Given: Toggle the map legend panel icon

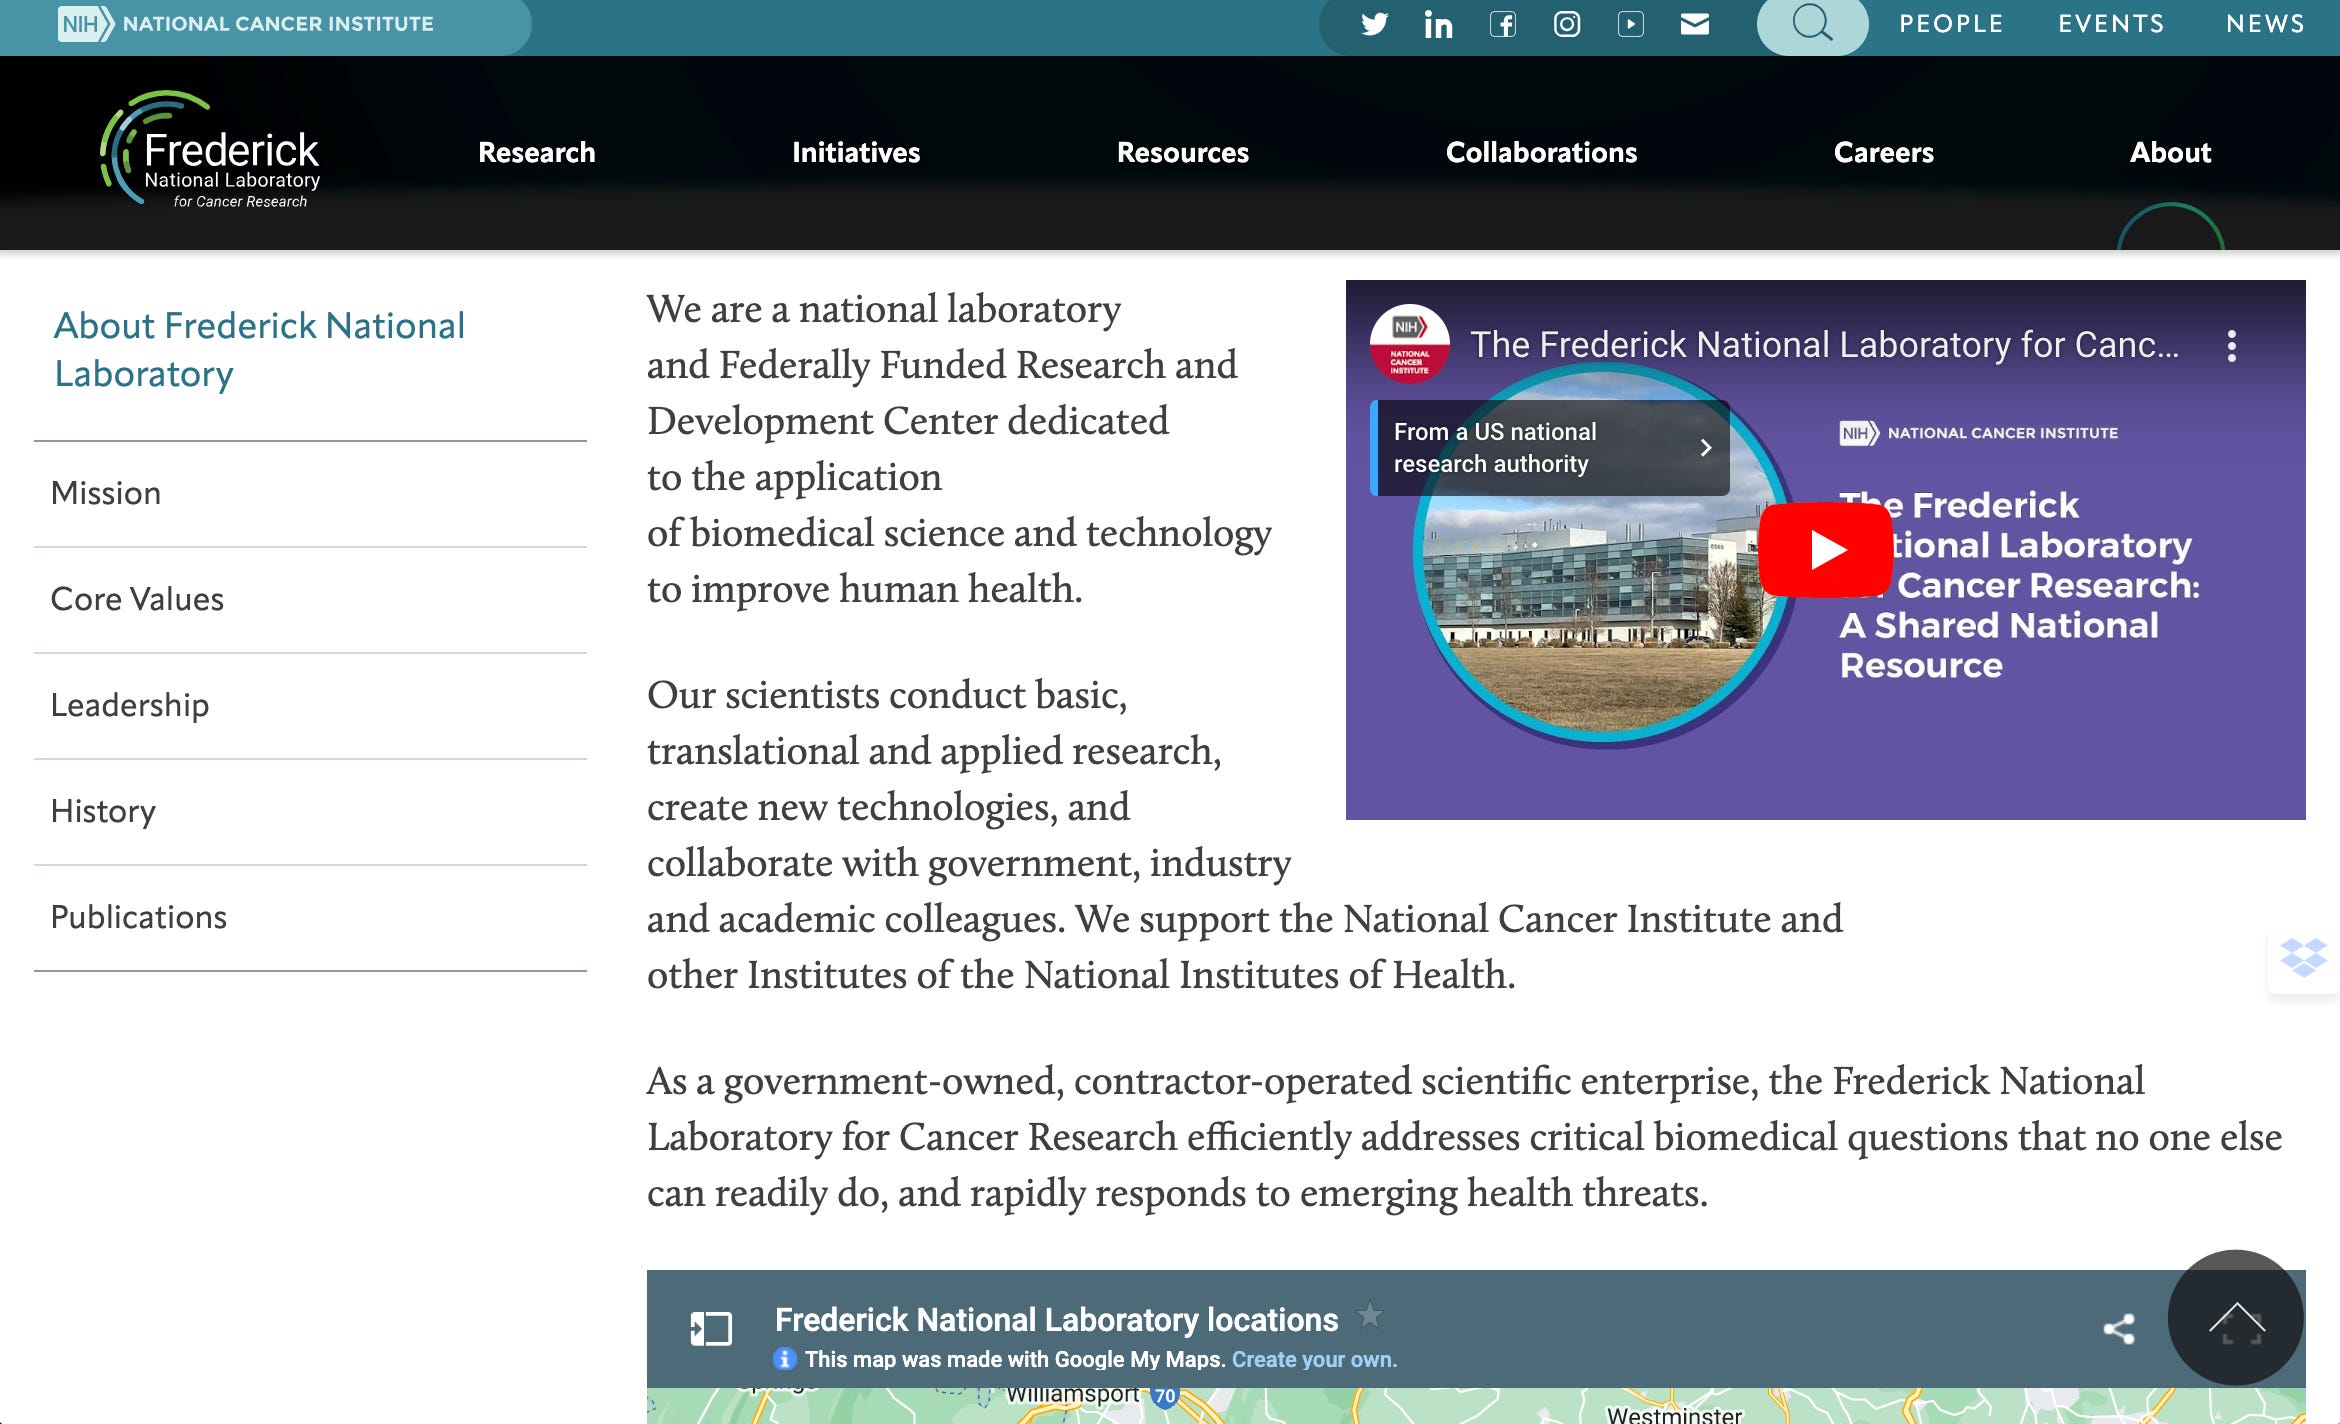Looking at the screenshot, I should pos(711,1329).
